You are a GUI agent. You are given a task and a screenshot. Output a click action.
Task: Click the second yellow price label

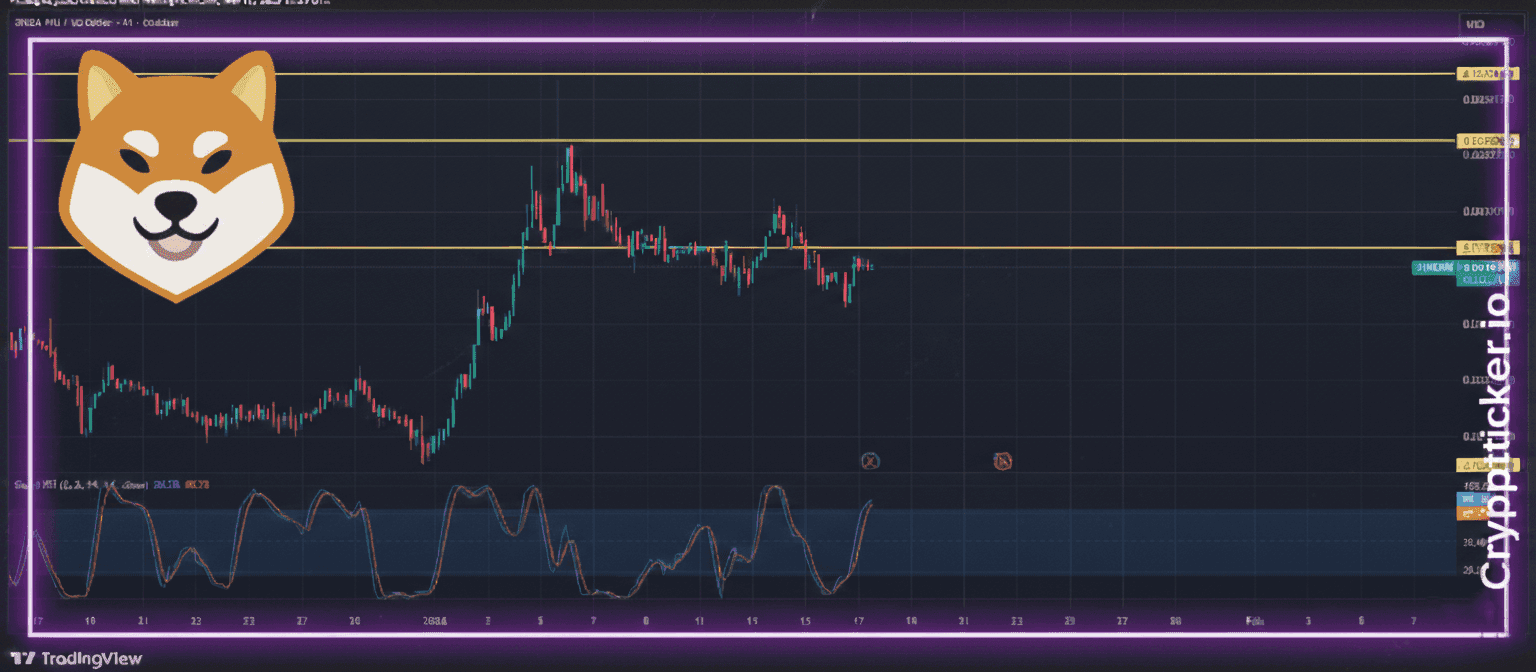click(1487, 141)
